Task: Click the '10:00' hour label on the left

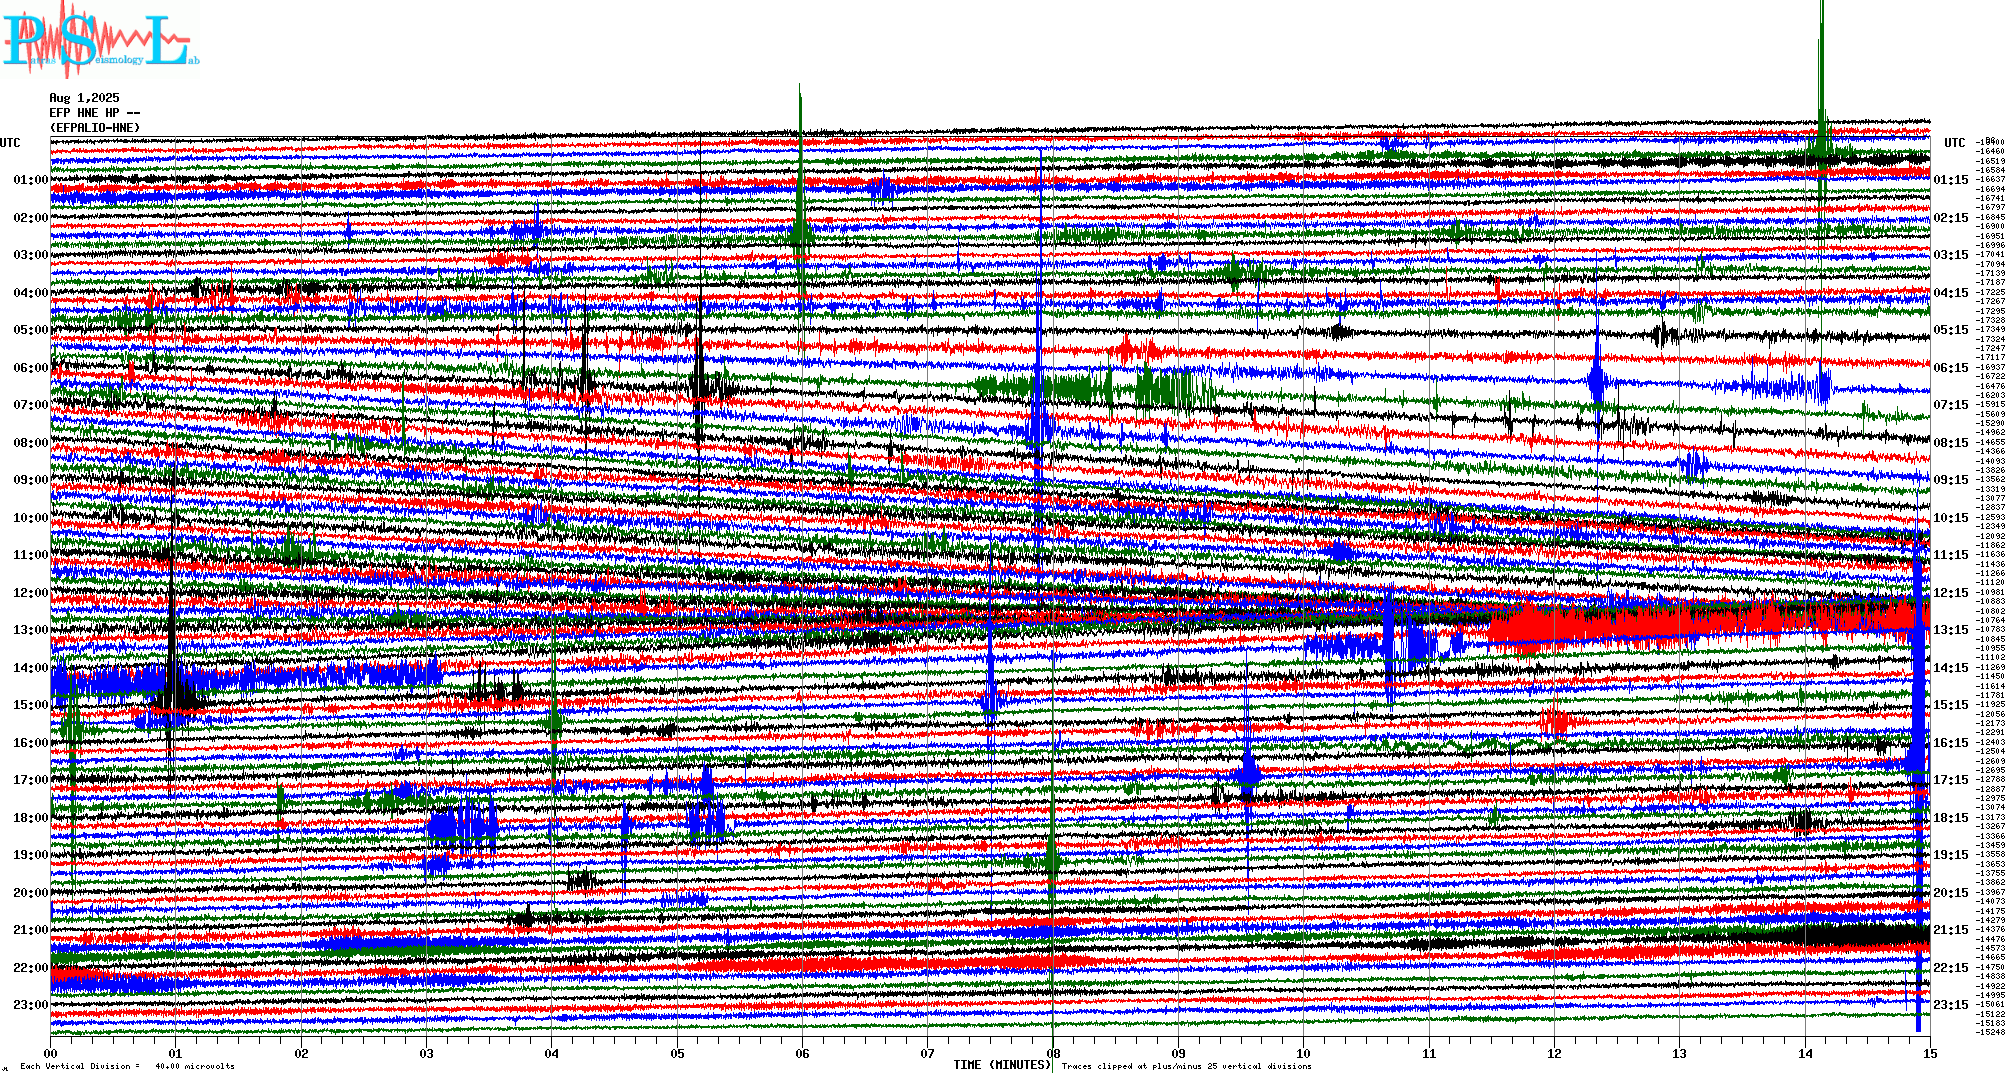Action: tap(31, 518)
